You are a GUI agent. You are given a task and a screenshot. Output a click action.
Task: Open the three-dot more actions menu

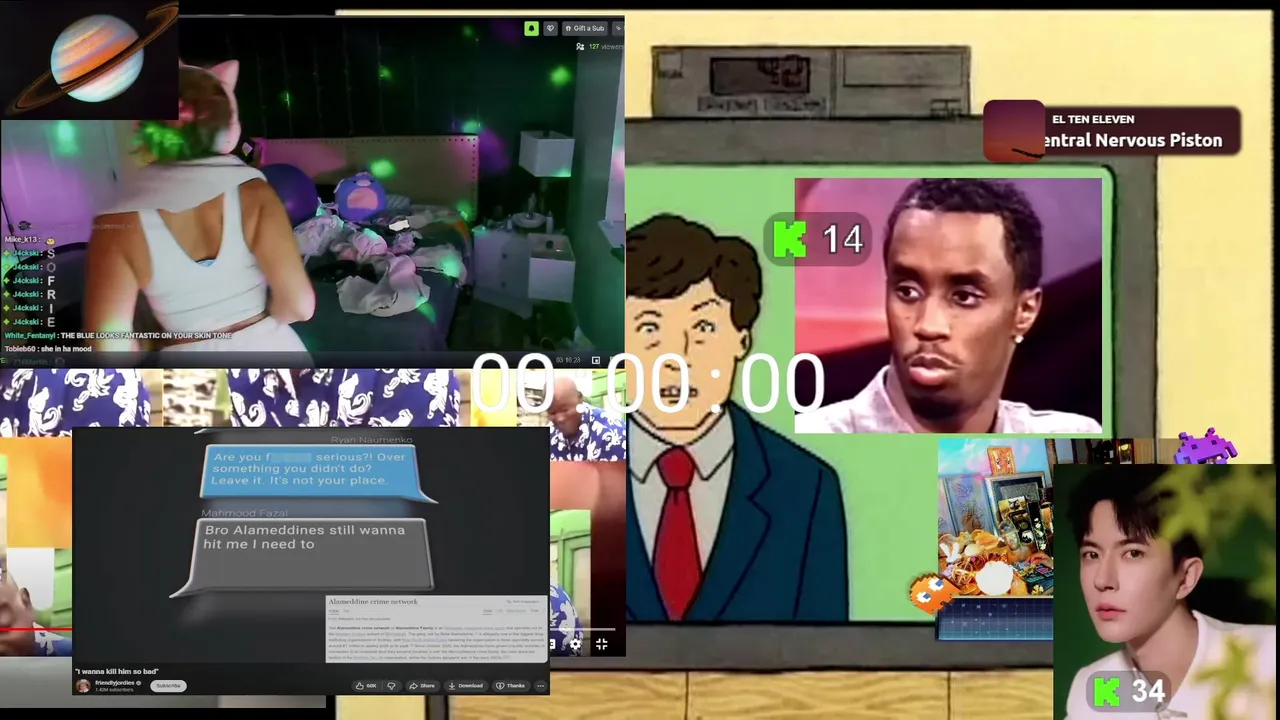coord(540,685)
